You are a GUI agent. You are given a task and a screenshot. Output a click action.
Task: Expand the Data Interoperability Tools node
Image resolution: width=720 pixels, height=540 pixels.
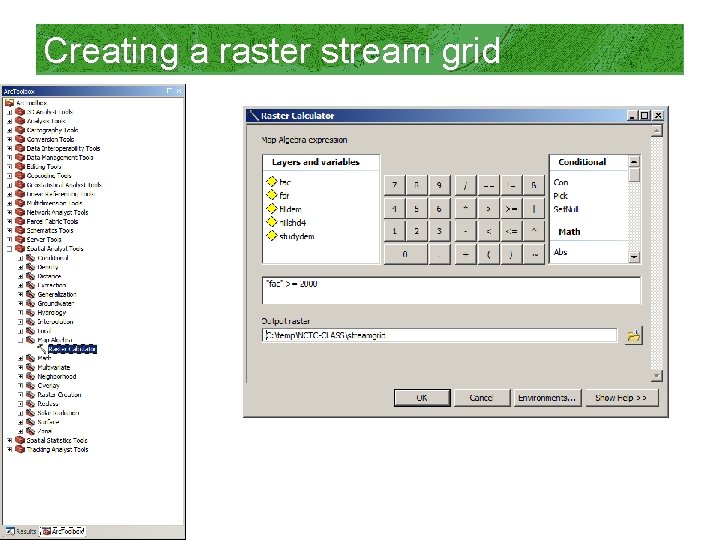pos(10,148)
